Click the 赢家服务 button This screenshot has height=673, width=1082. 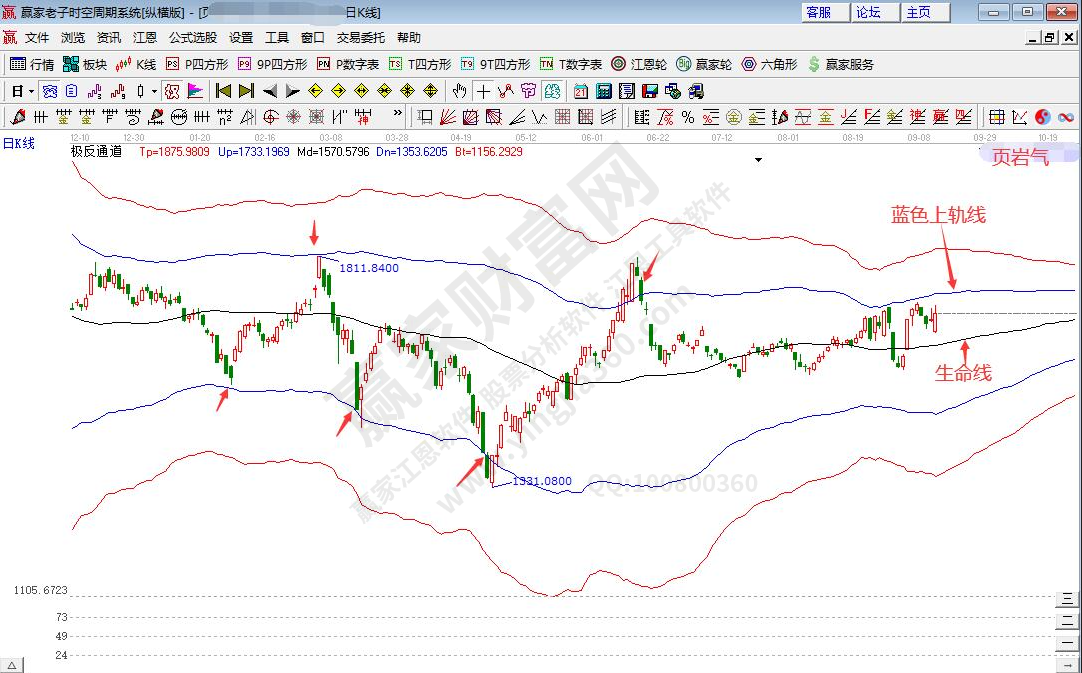[x=841, y=64]
